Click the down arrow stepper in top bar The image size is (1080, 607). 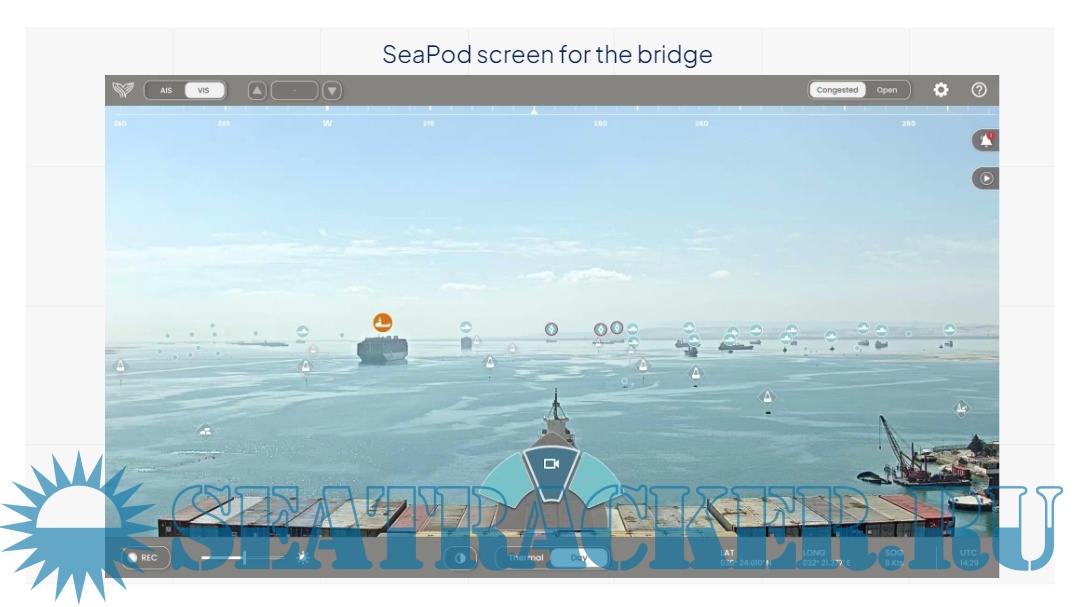[x=332, y=90]
